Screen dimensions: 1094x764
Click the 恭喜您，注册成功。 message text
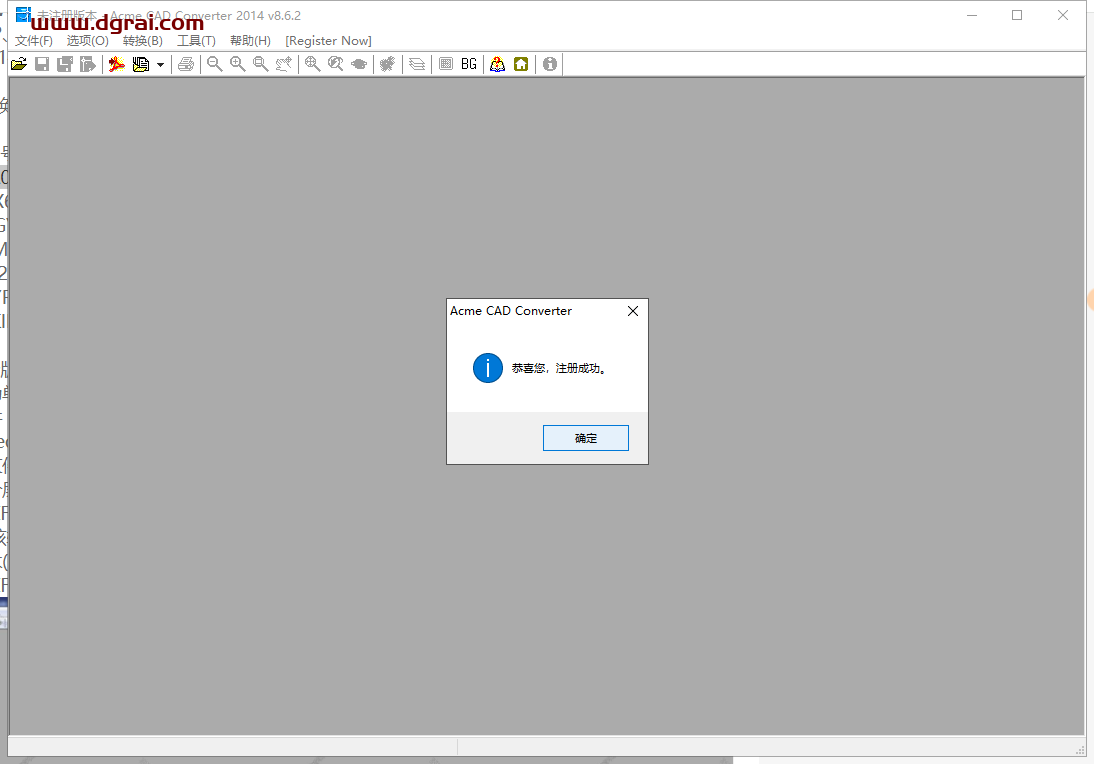click(559, 368)
